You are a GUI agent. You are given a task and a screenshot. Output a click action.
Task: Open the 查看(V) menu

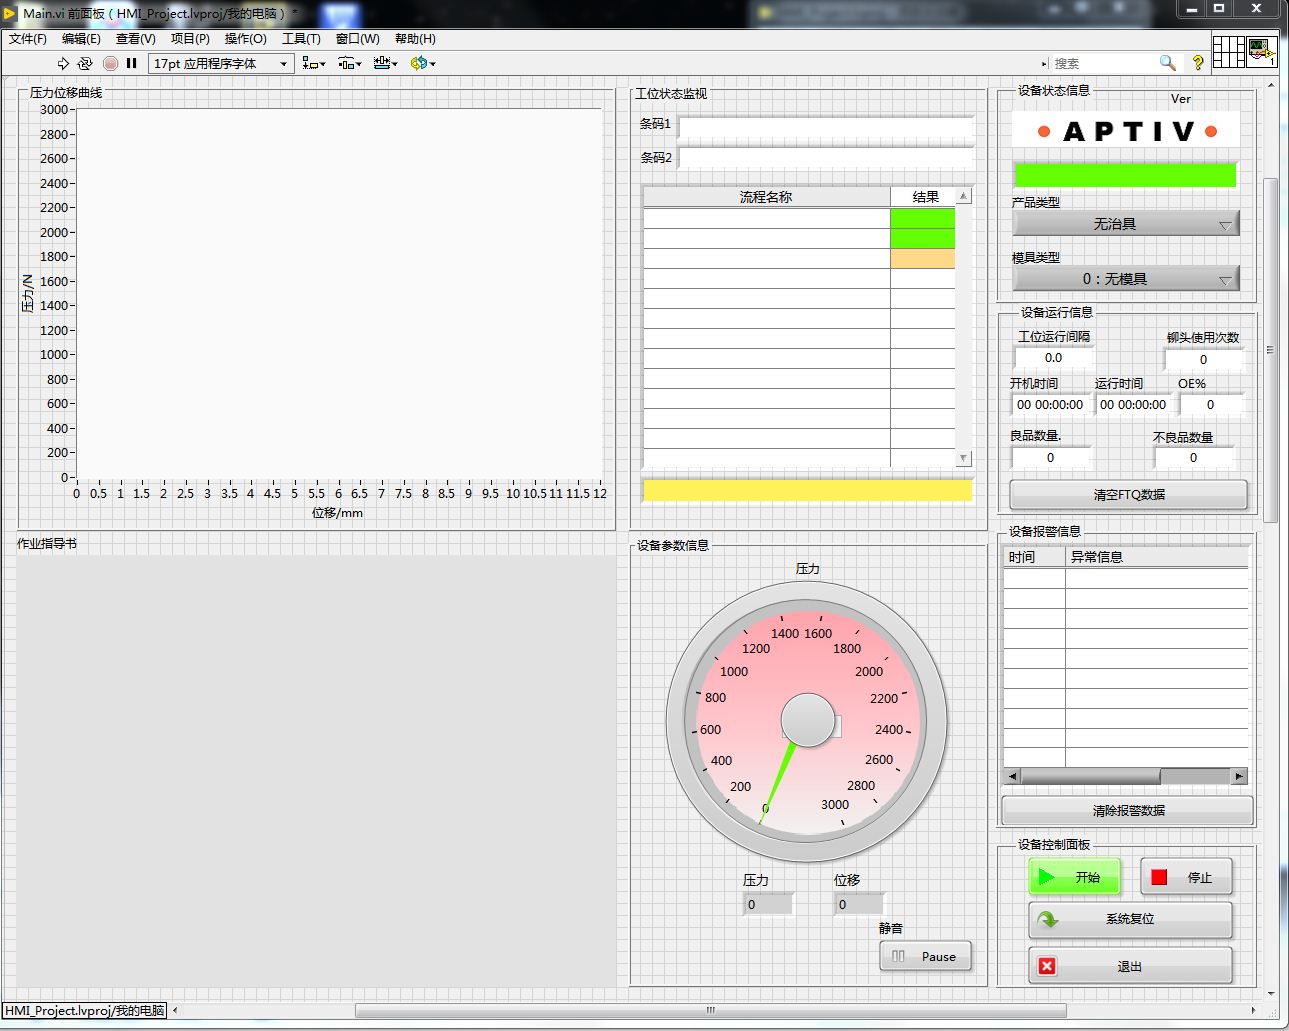point(136,39)
